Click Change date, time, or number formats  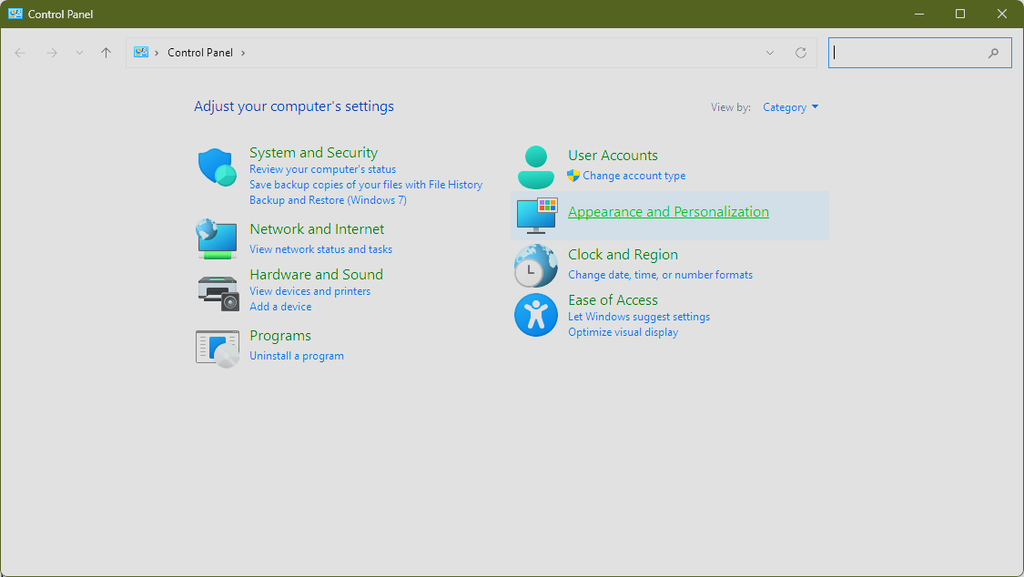[660, 275]
